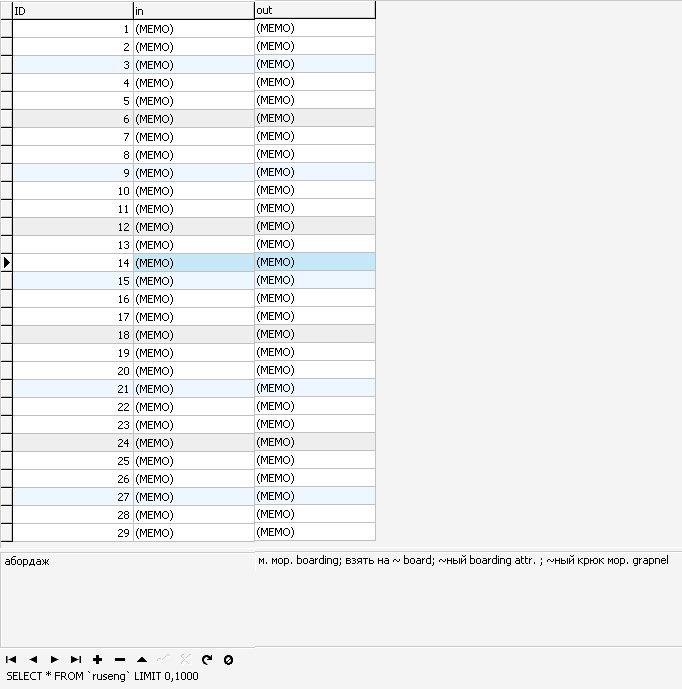
Task: Select the 'in' MEMO cell in row 28
Action: pyautogui.click(x=194, y=515)
